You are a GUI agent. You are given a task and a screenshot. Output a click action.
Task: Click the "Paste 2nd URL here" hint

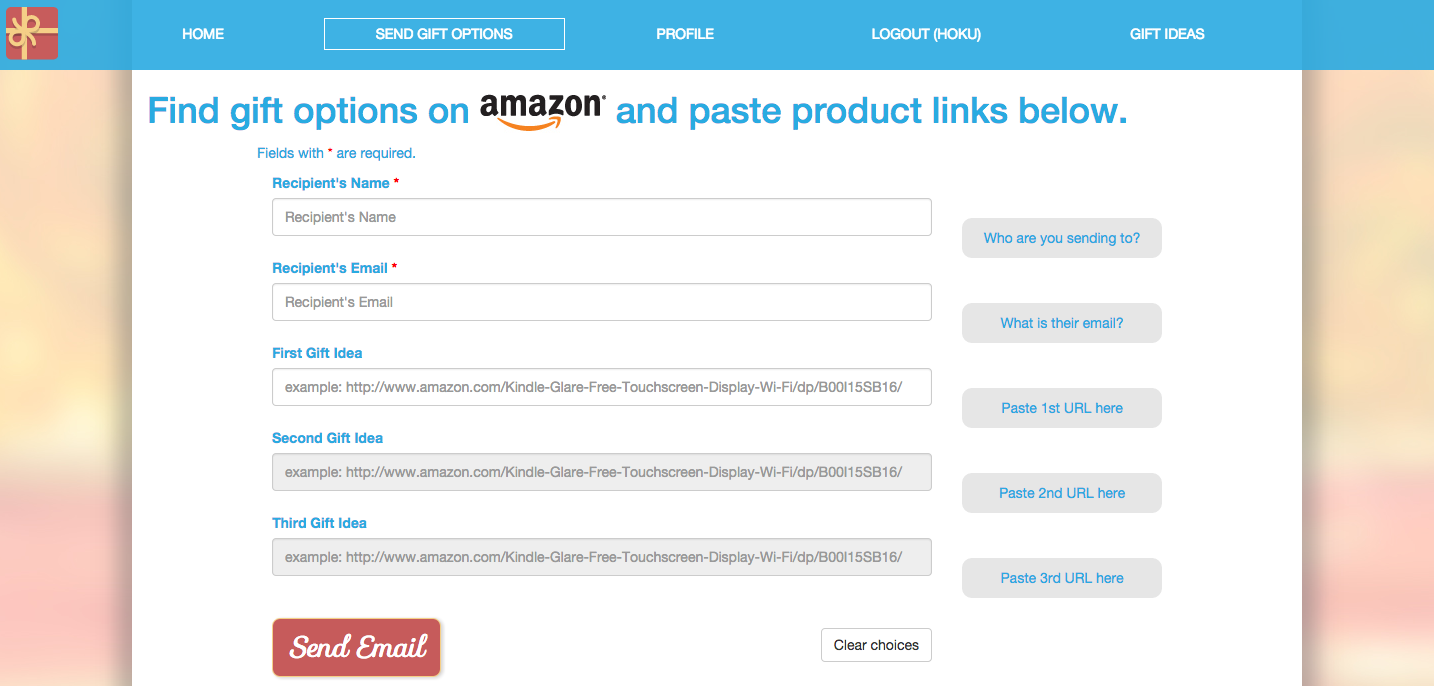pyautogui.click(x=1061, y=493)
